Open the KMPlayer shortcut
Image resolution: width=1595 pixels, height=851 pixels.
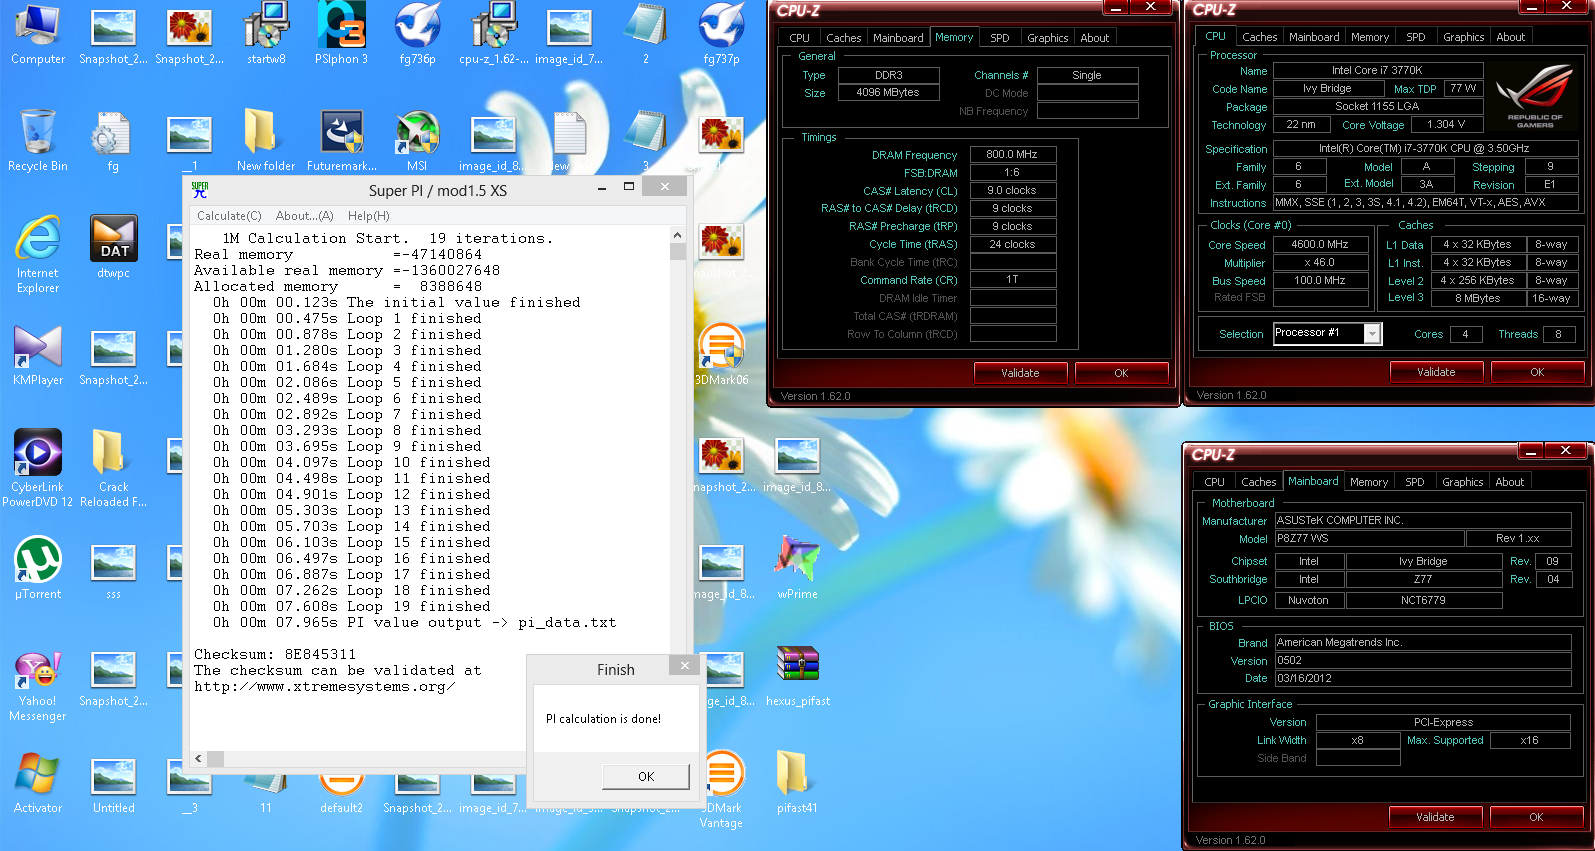[38, 356]
